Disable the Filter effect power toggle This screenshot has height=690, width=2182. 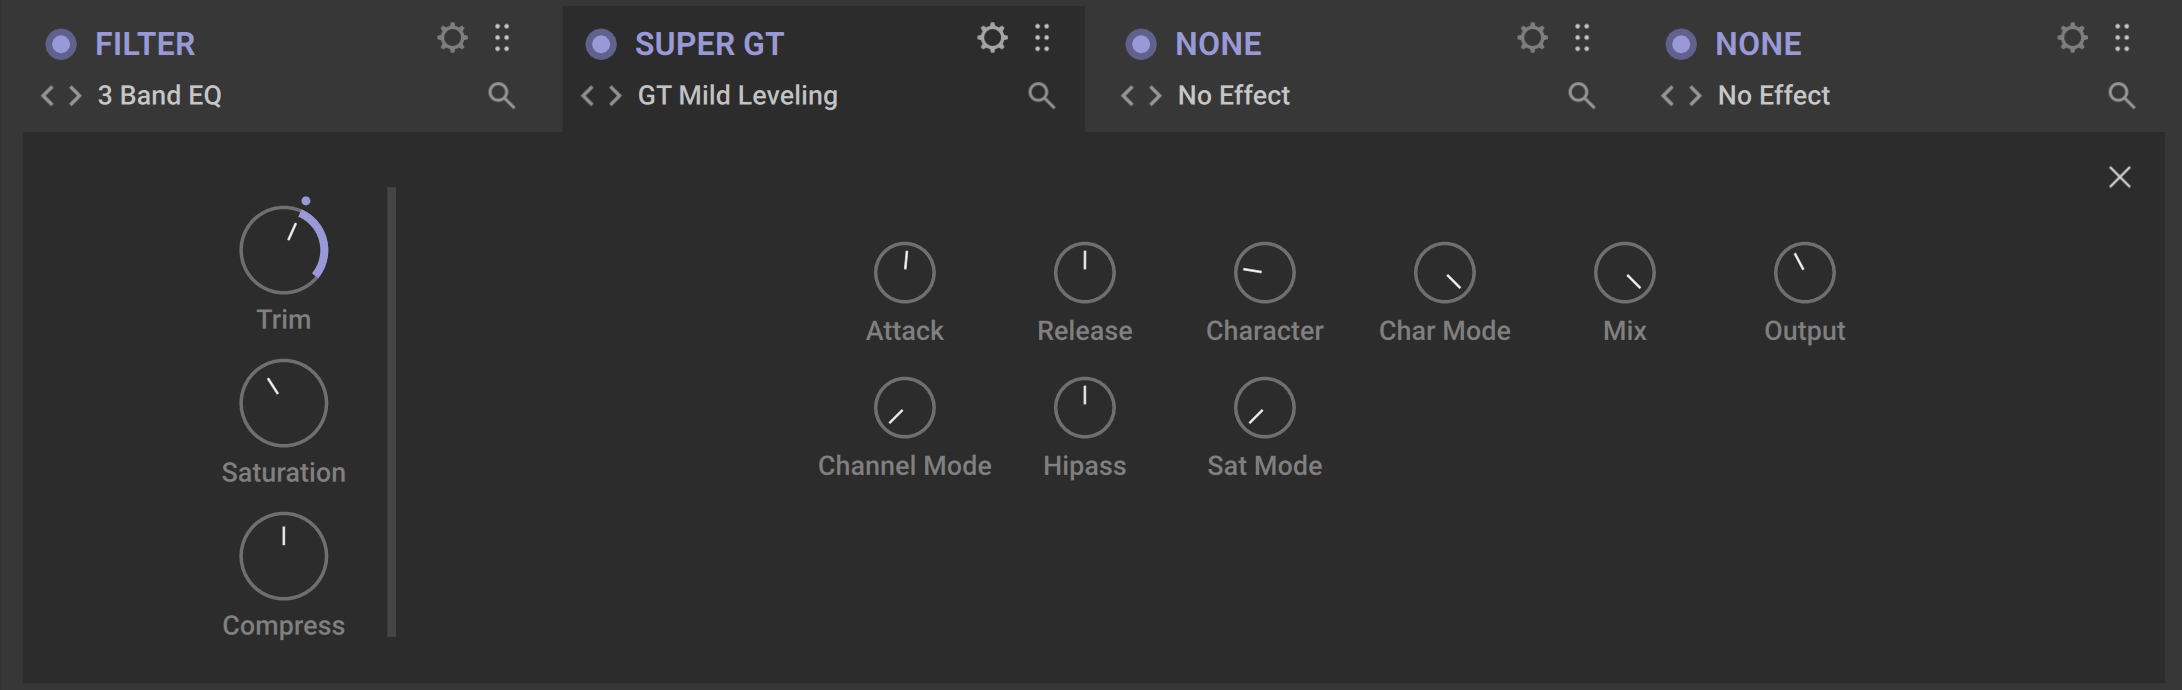(x=61, y=44)
